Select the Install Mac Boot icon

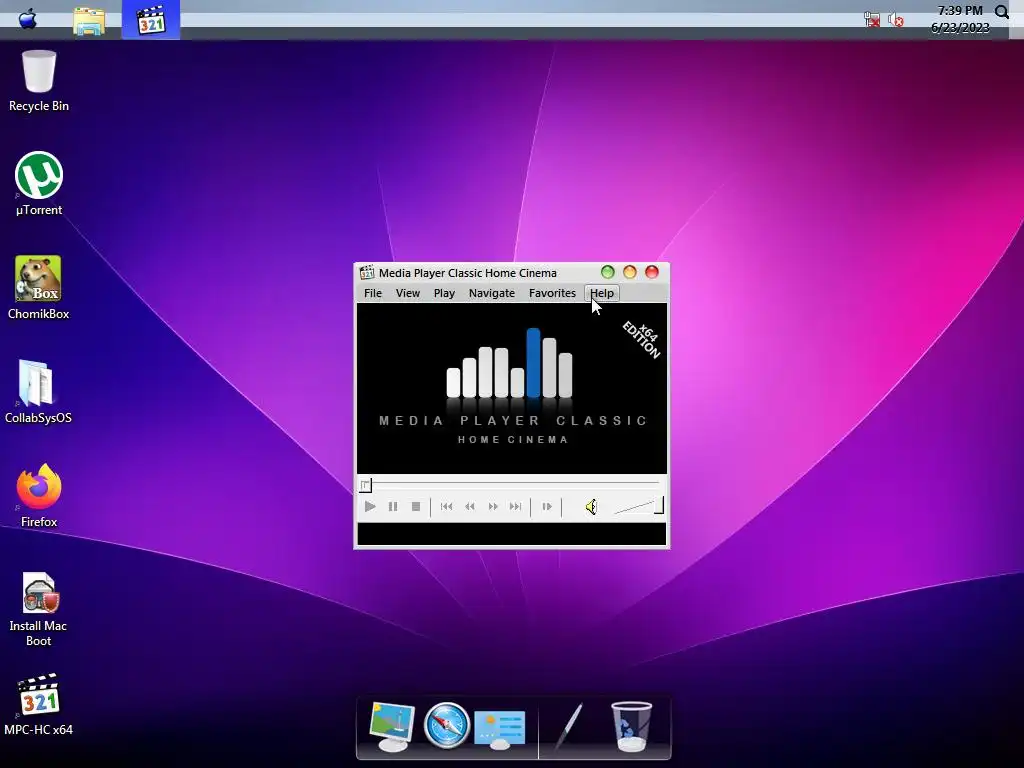(39, 609)
